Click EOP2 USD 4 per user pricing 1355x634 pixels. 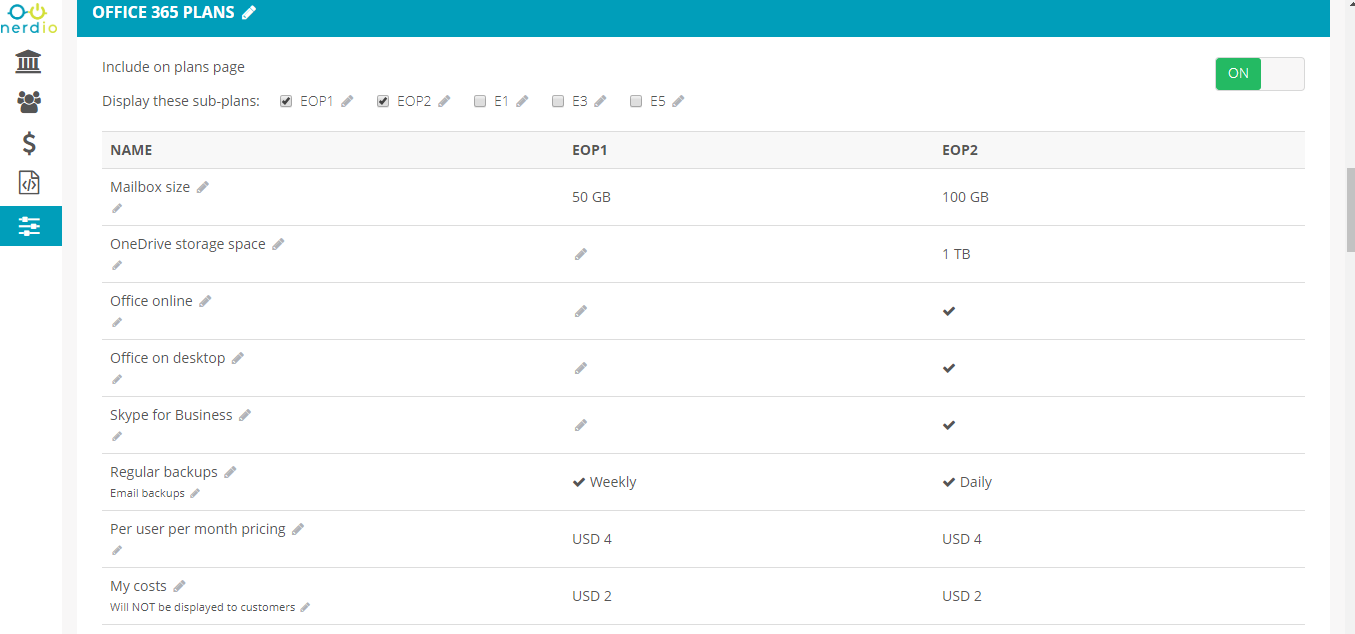(x=962, y=539)
